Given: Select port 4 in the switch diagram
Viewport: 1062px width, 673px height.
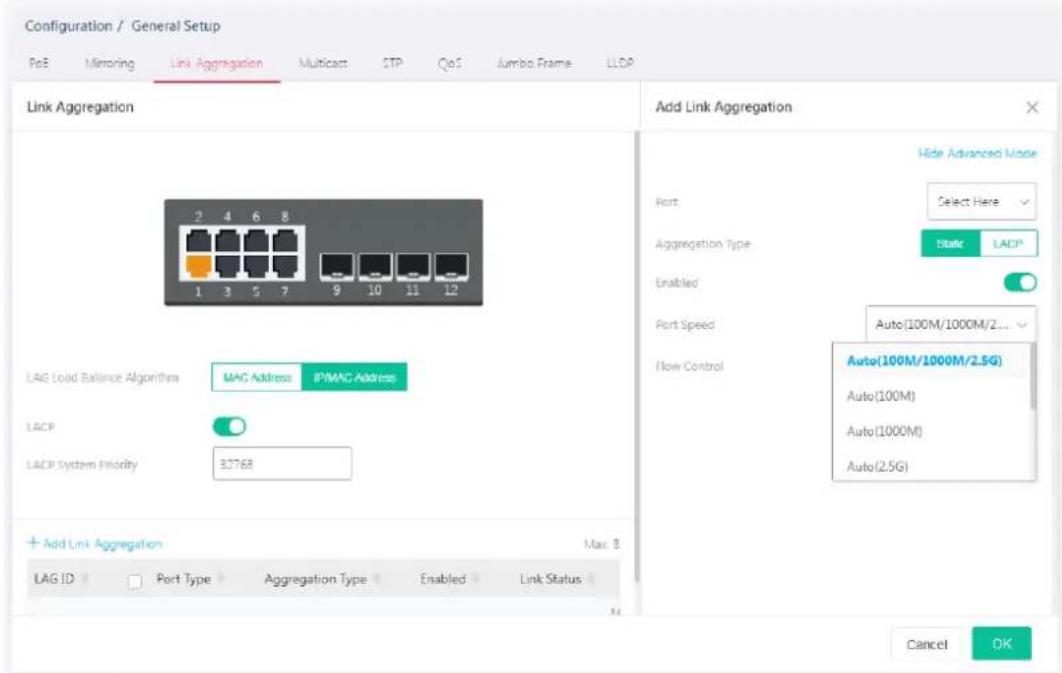Looking at the screenshot, I should click(x=227, y=241).
